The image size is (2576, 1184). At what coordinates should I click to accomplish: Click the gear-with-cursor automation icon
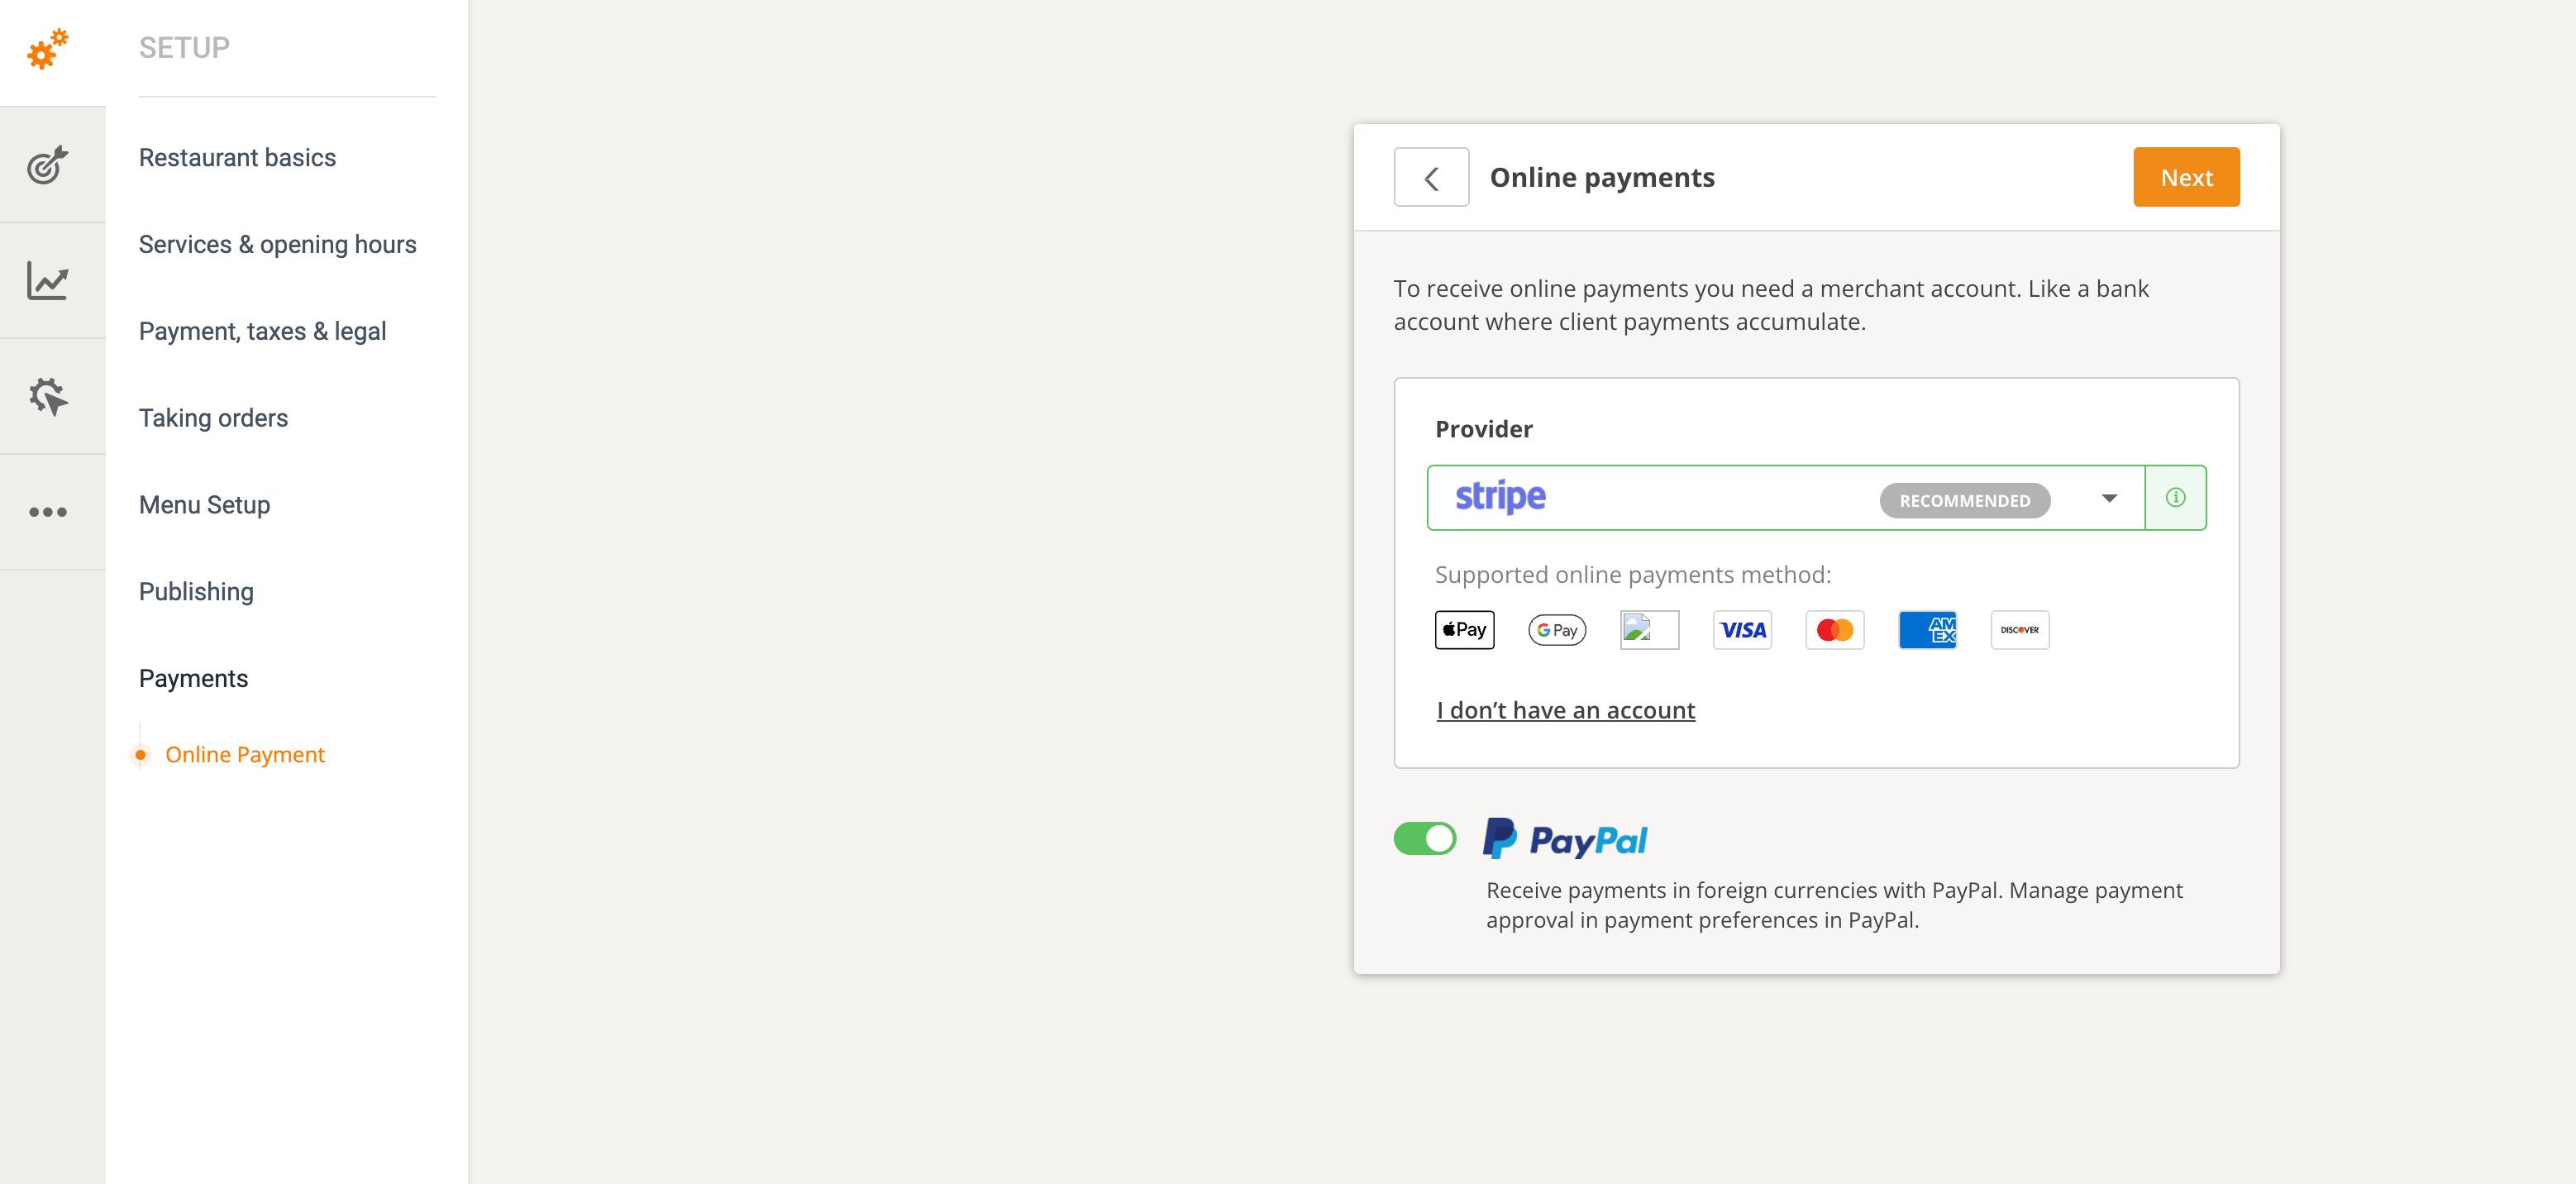(x=49, y=396)
